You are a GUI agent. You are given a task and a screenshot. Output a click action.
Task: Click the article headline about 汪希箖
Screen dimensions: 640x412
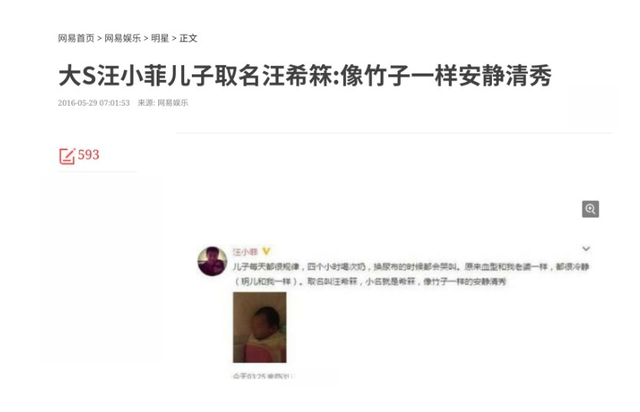click(x=305, y=76)
